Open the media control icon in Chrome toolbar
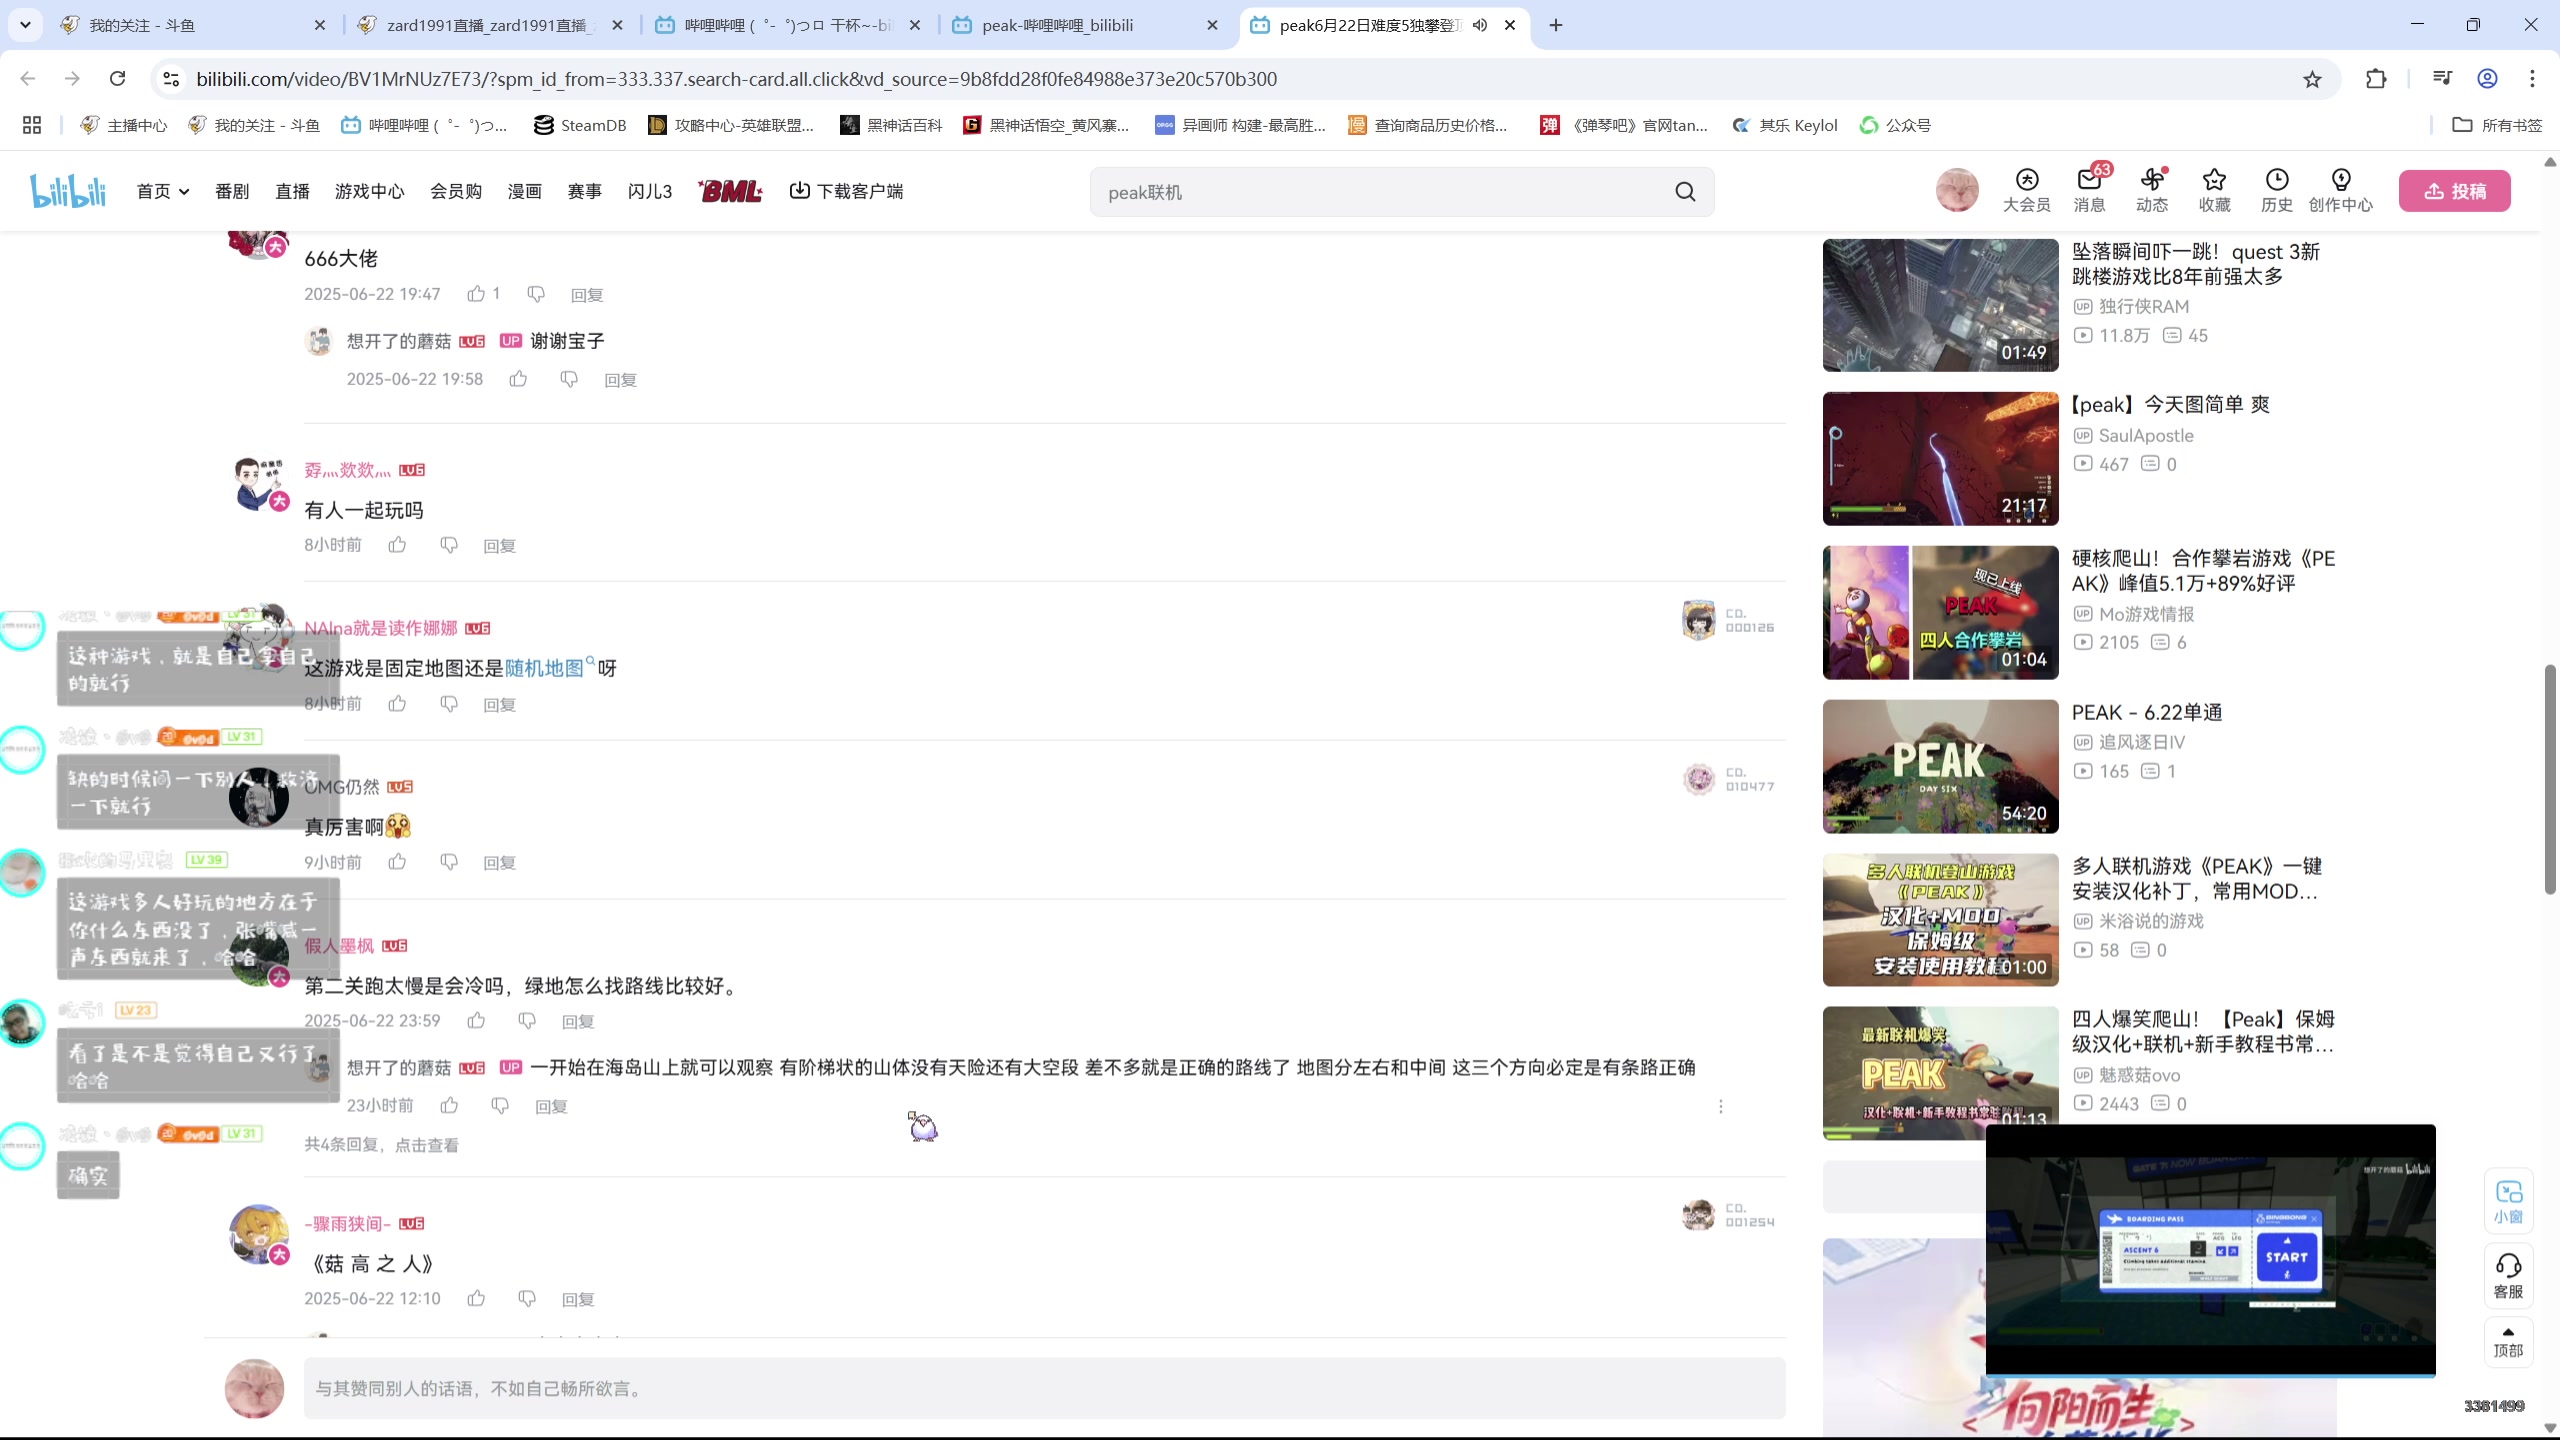 coord(2442,79)
